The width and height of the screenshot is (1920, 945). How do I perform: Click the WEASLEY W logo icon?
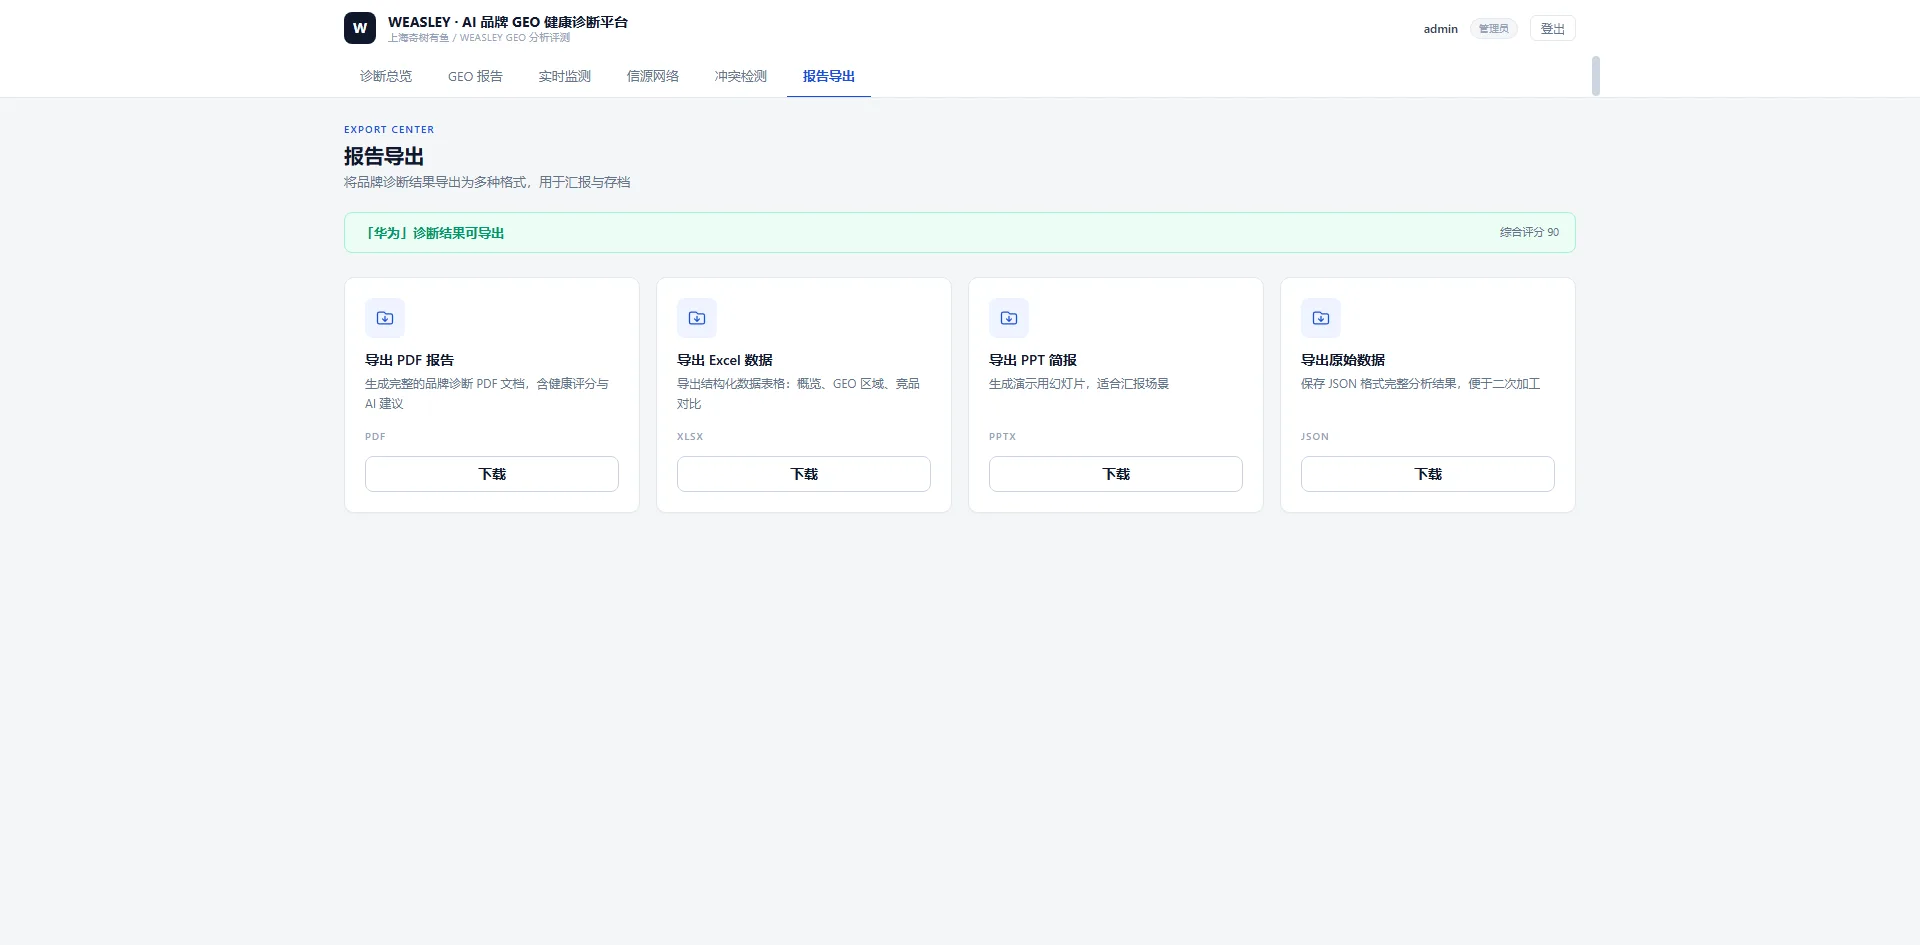click(x=360, y=28)
